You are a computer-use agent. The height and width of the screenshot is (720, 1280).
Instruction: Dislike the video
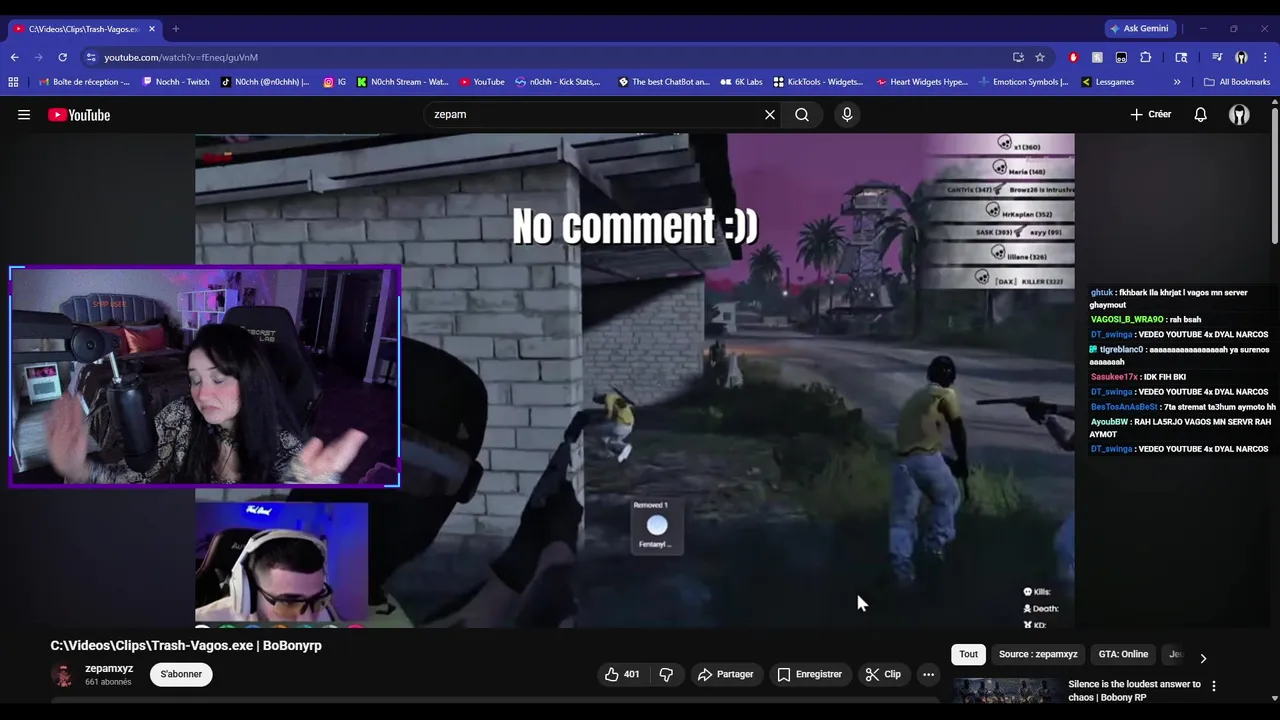pyautogui.click(x=666, y=674)
